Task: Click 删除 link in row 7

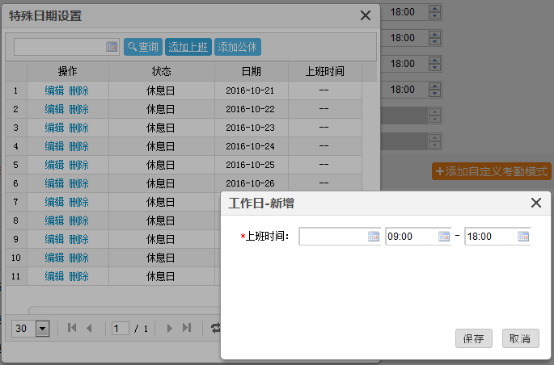Action: pos(79,202)
